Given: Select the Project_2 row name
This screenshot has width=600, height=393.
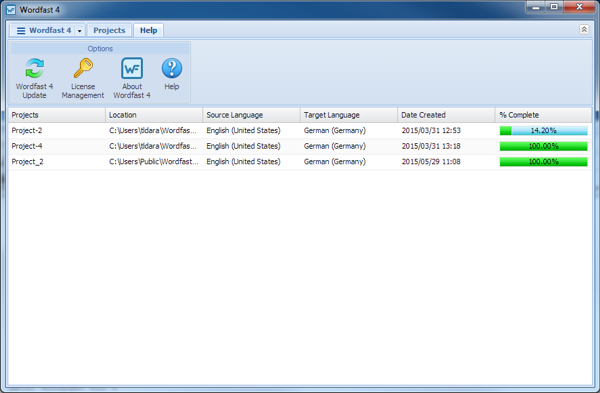Looking at the screenshot, I should click(x=28, y=162).
